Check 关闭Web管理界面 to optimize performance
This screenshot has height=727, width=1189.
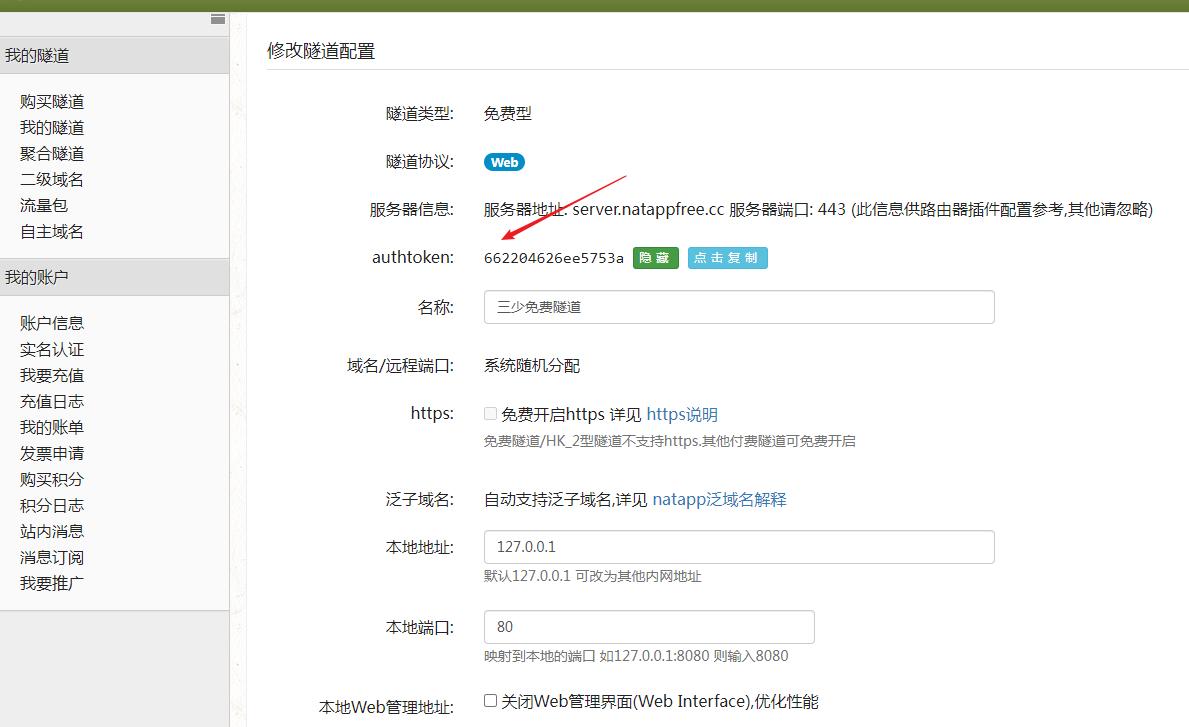pos(489,700)
